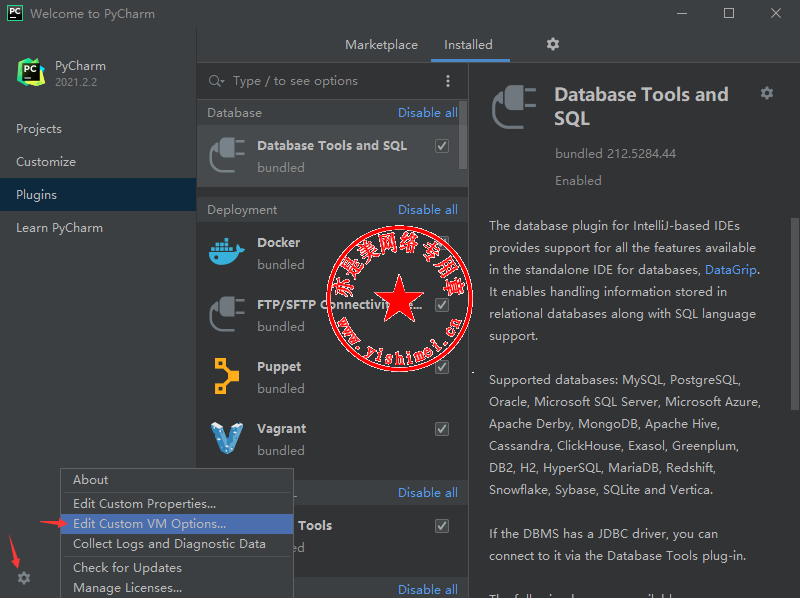The width and height of the screenshot is (800, 598).
Task: Click the Enabled status text
Action: coord(578,181)
